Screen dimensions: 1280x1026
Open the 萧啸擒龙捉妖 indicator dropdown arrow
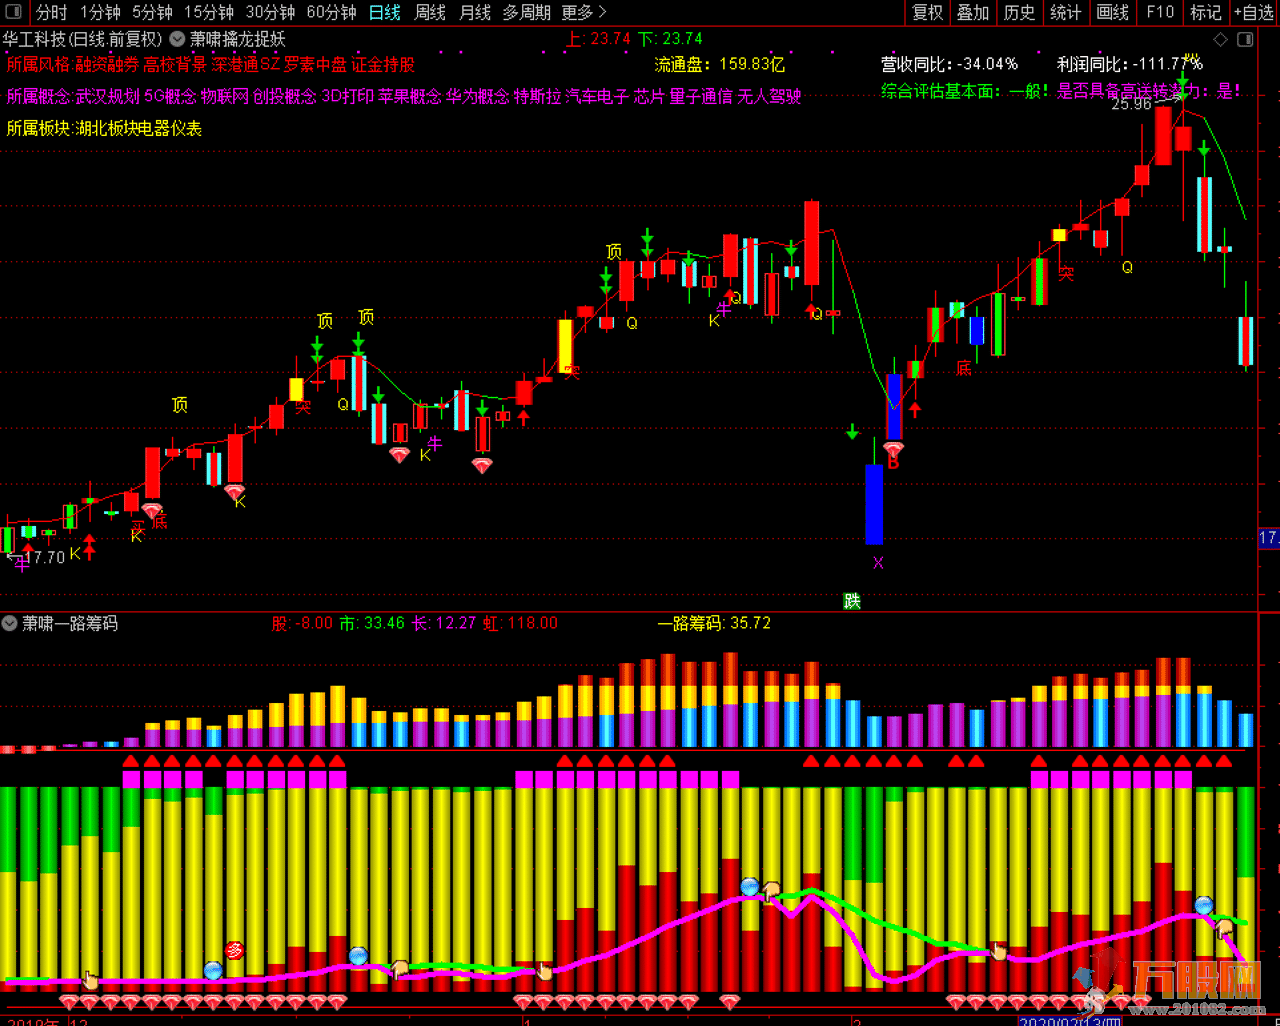[177, 39]
